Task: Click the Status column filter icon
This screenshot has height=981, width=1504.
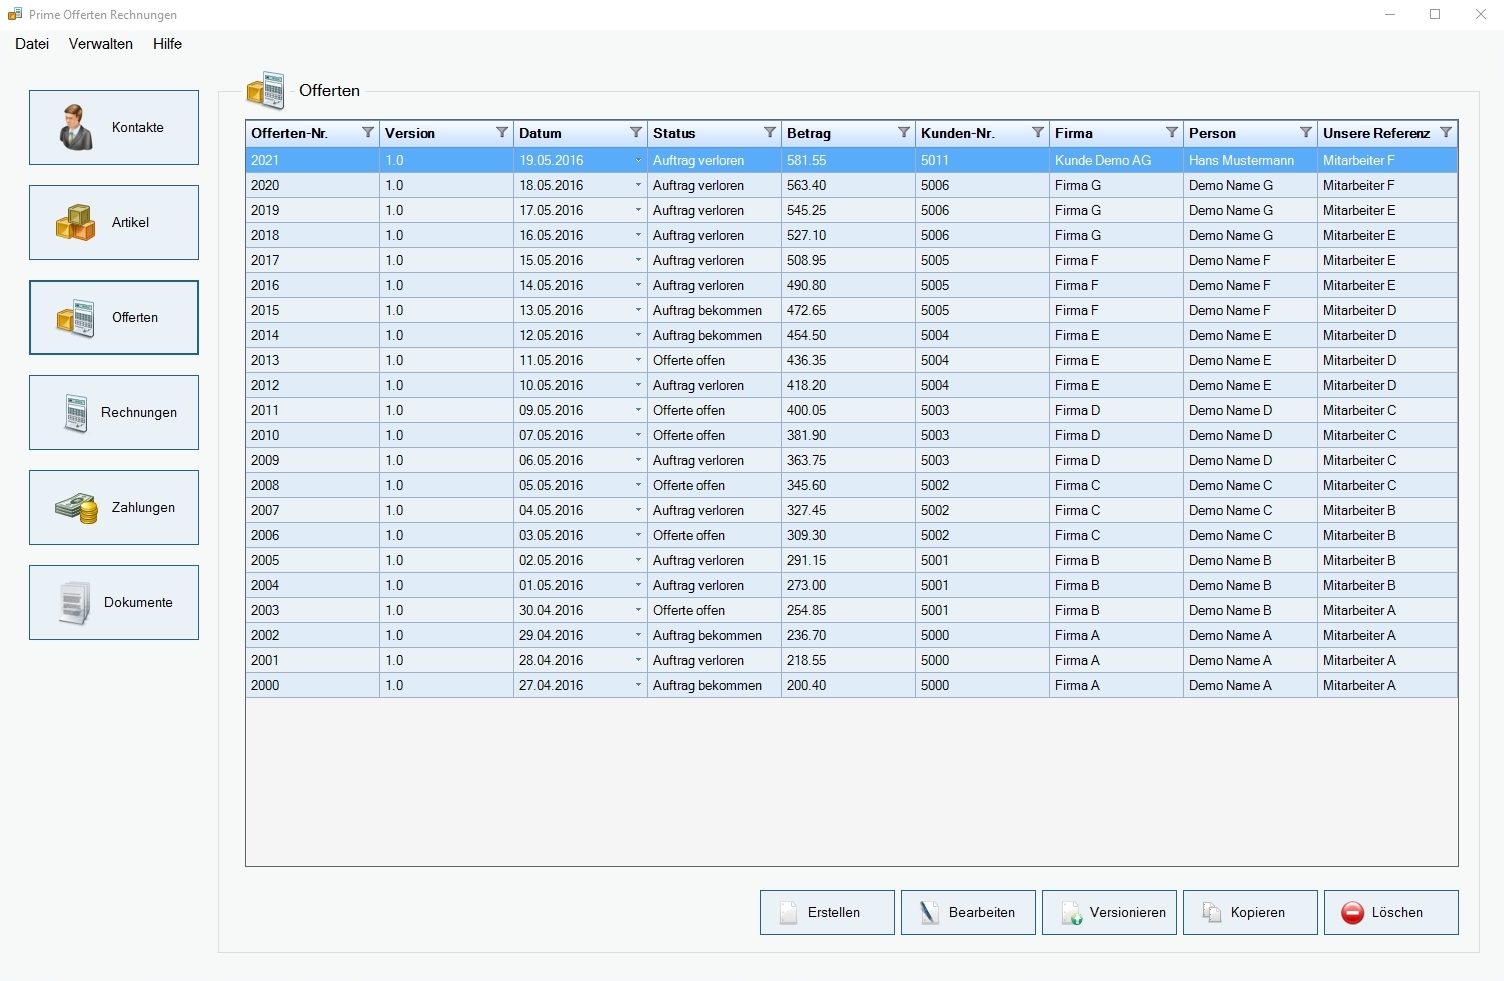Action: 770,133
